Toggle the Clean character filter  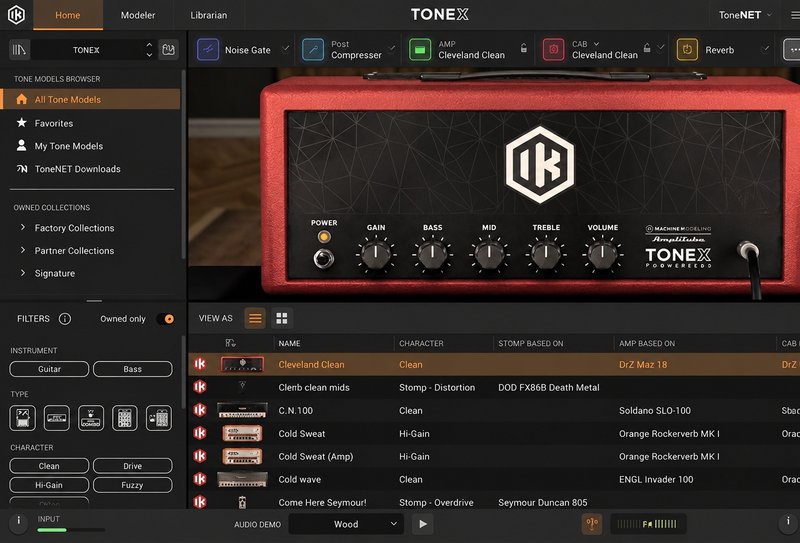click(49, 466)
